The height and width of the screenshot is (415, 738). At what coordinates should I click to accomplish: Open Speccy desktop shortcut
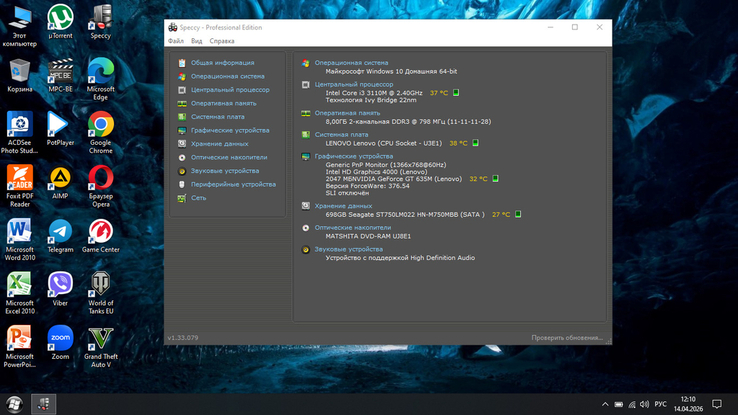pyautogui.click(x=101, y=22)
